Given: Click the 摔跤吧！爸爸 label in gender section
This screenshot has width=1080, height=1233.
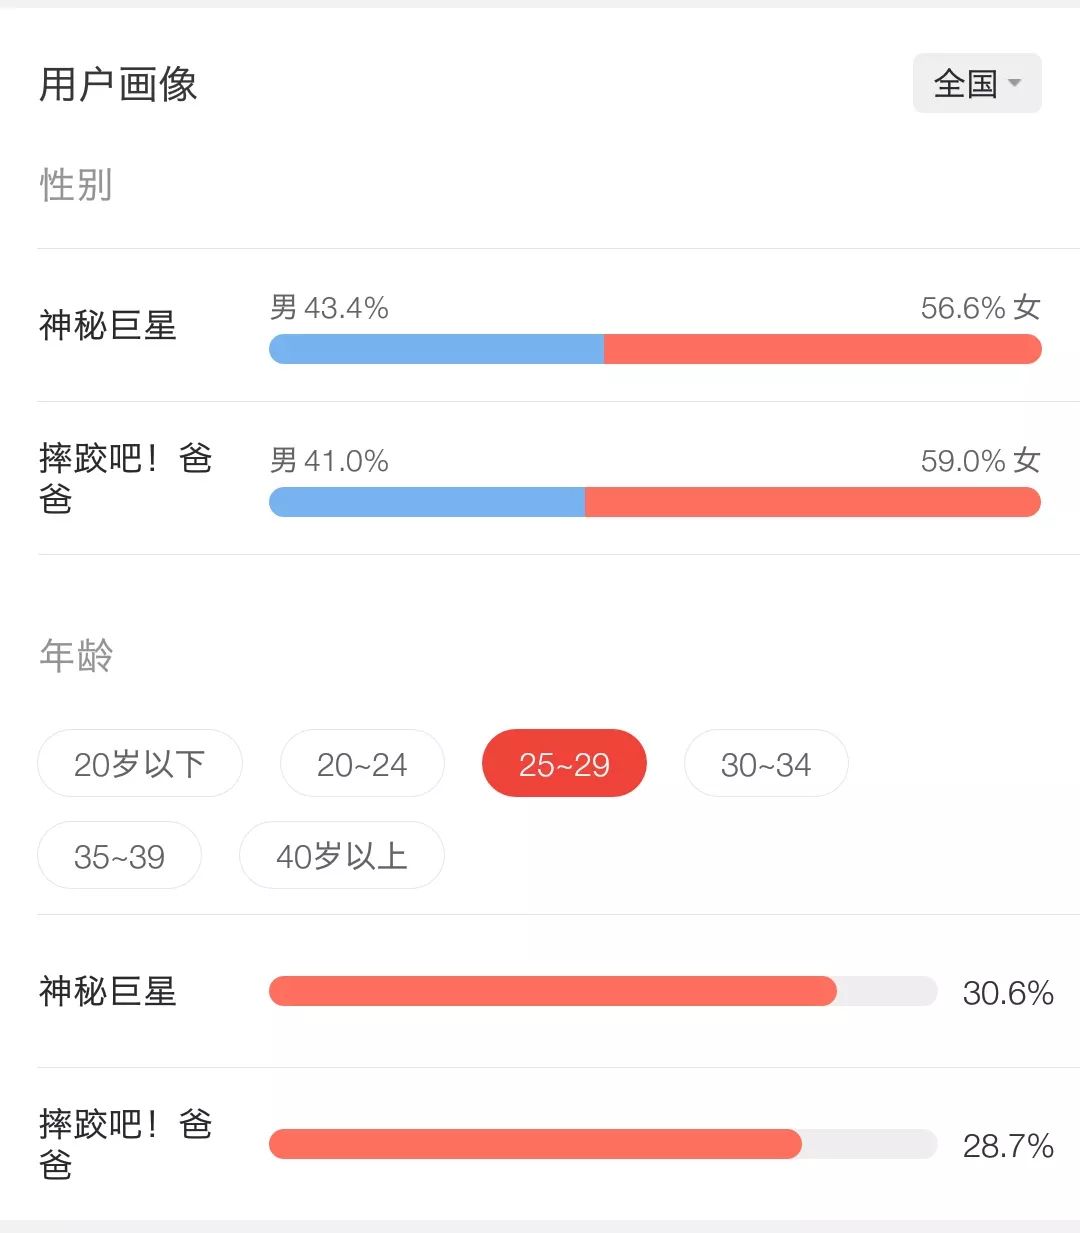Looking at the screenshot, I should click(x=125, y=478).
